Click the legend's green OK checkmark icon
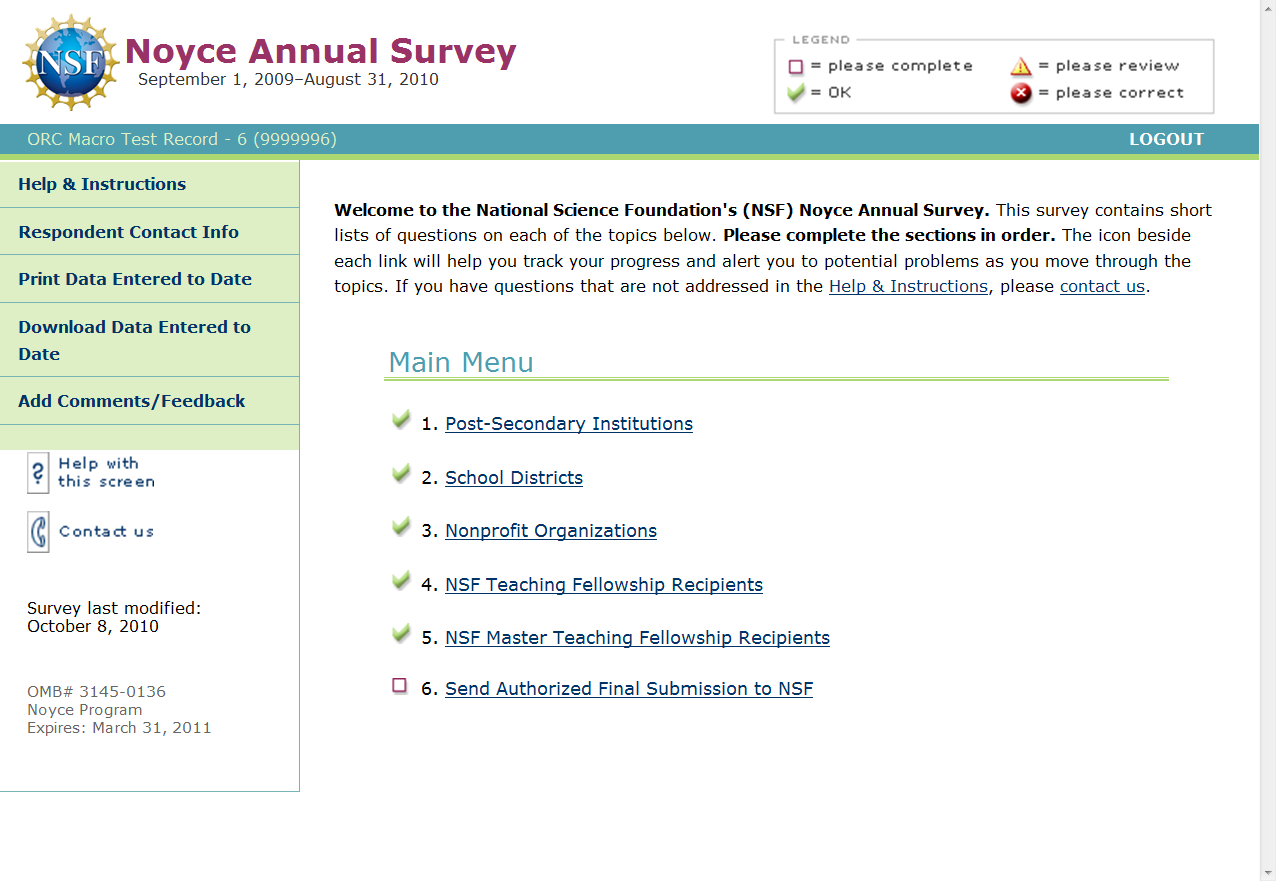Image resolution: width=1276 pixels, height=881 pixels. (796, 93)
